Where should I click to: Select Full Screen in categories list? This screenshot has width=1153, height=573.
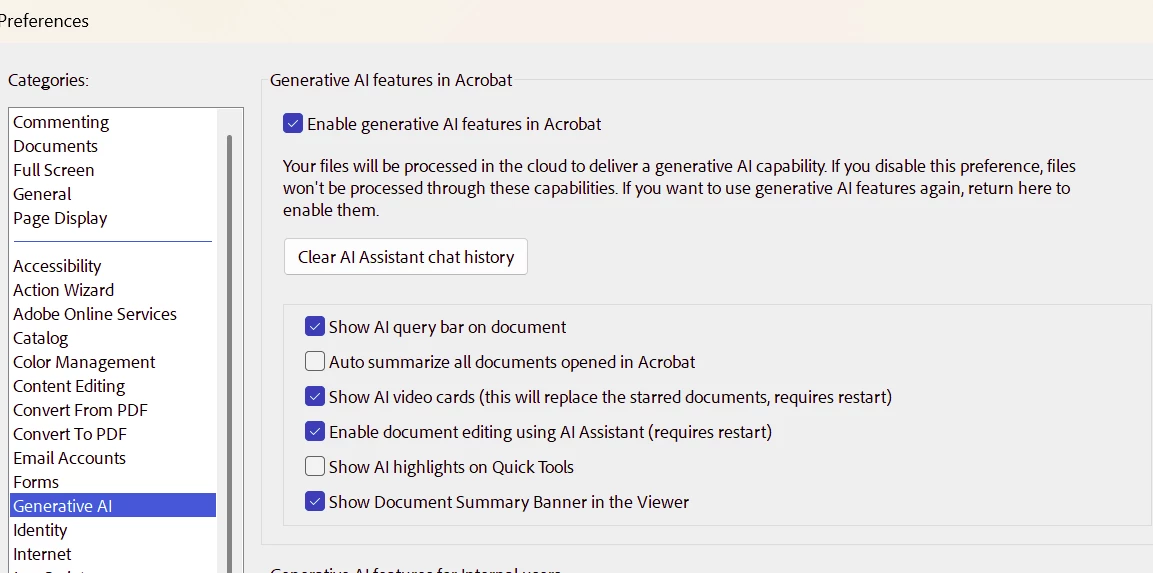coord(54,171)
